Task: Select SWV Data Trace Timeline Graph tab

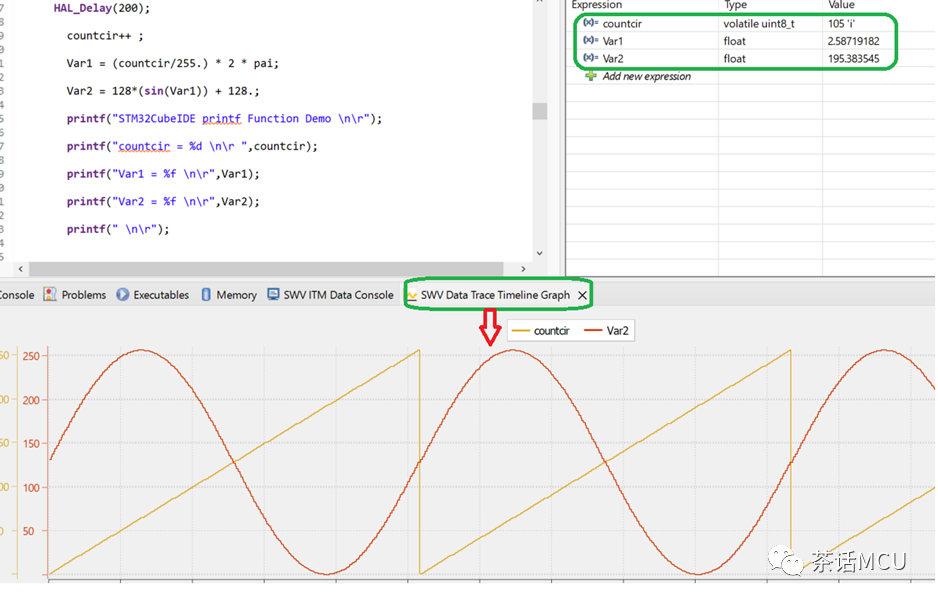Action: pyautogui.click(x=495, y=295)
